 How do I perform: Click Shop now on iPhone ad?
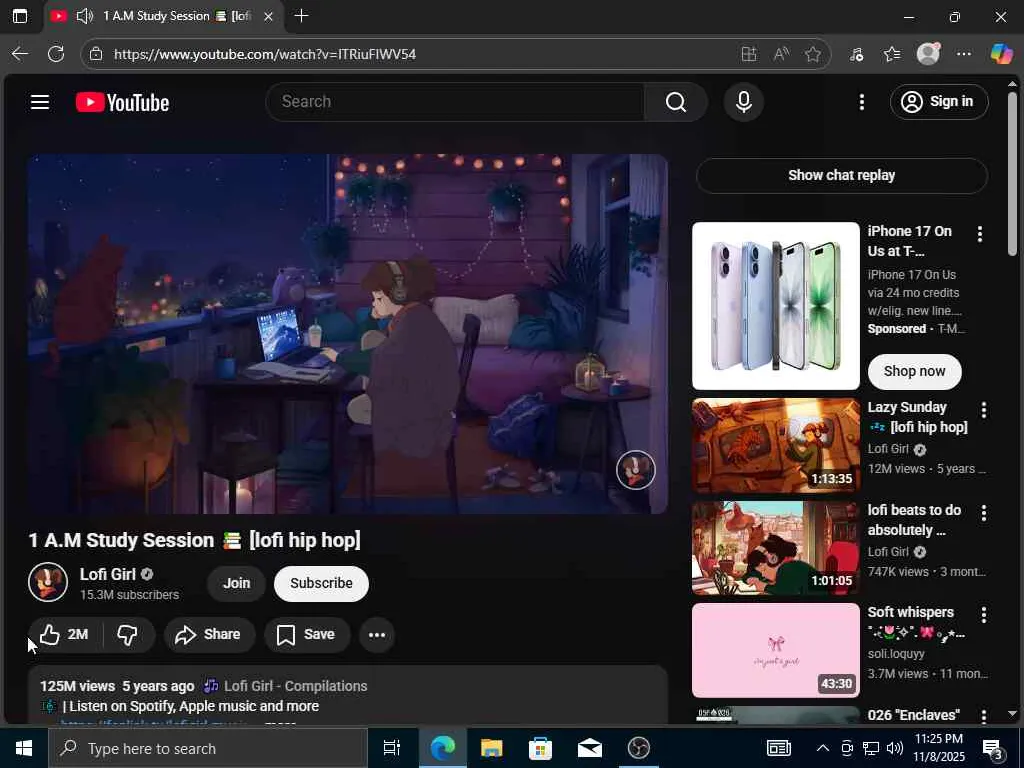point(914,371)
